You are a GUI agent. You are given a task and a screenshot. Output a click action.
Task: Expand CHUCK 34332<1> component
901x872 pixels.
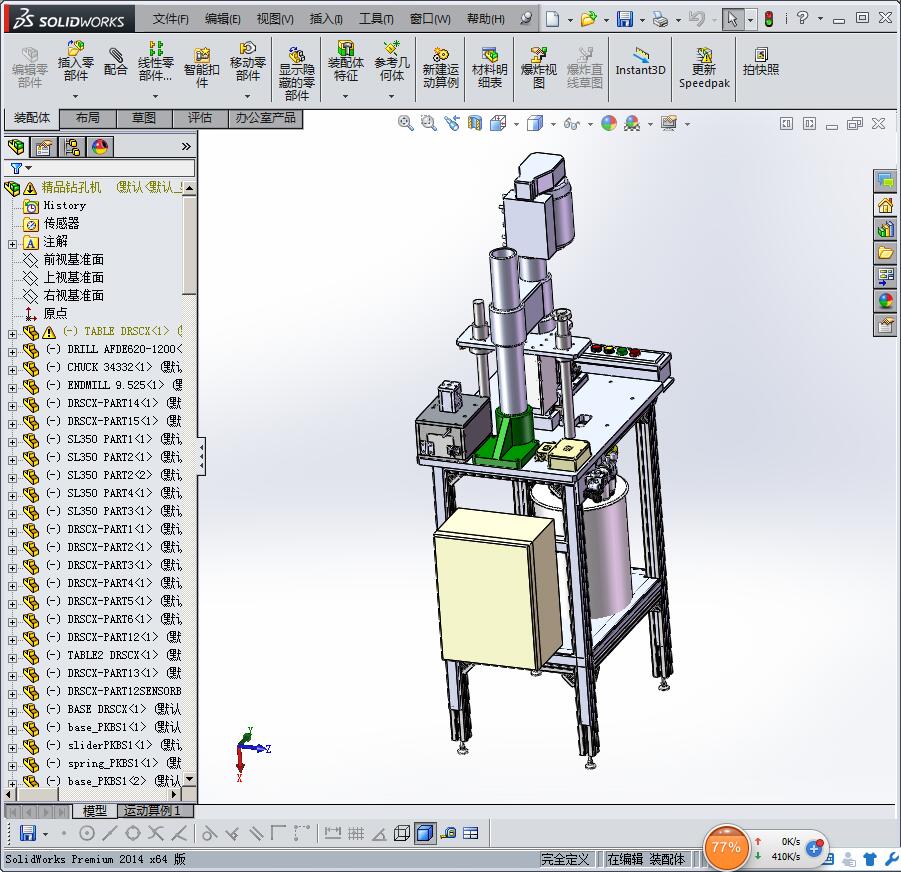(x=12, y=369)
